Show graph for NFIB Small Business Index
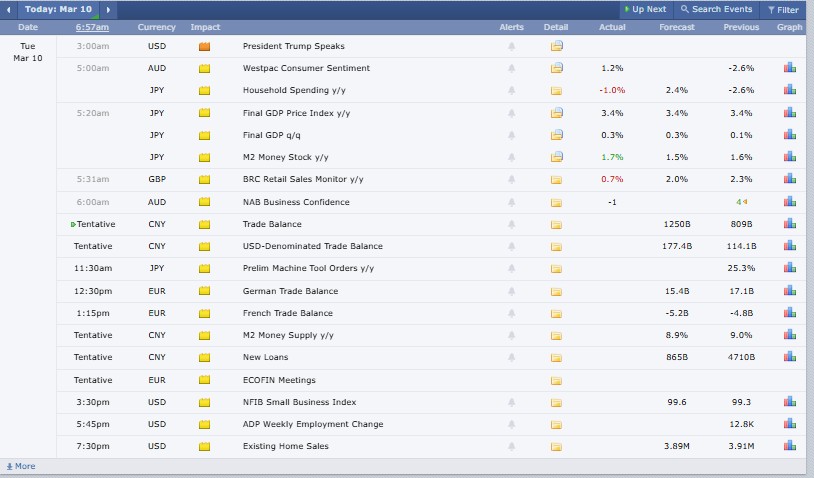 point(790,402)
